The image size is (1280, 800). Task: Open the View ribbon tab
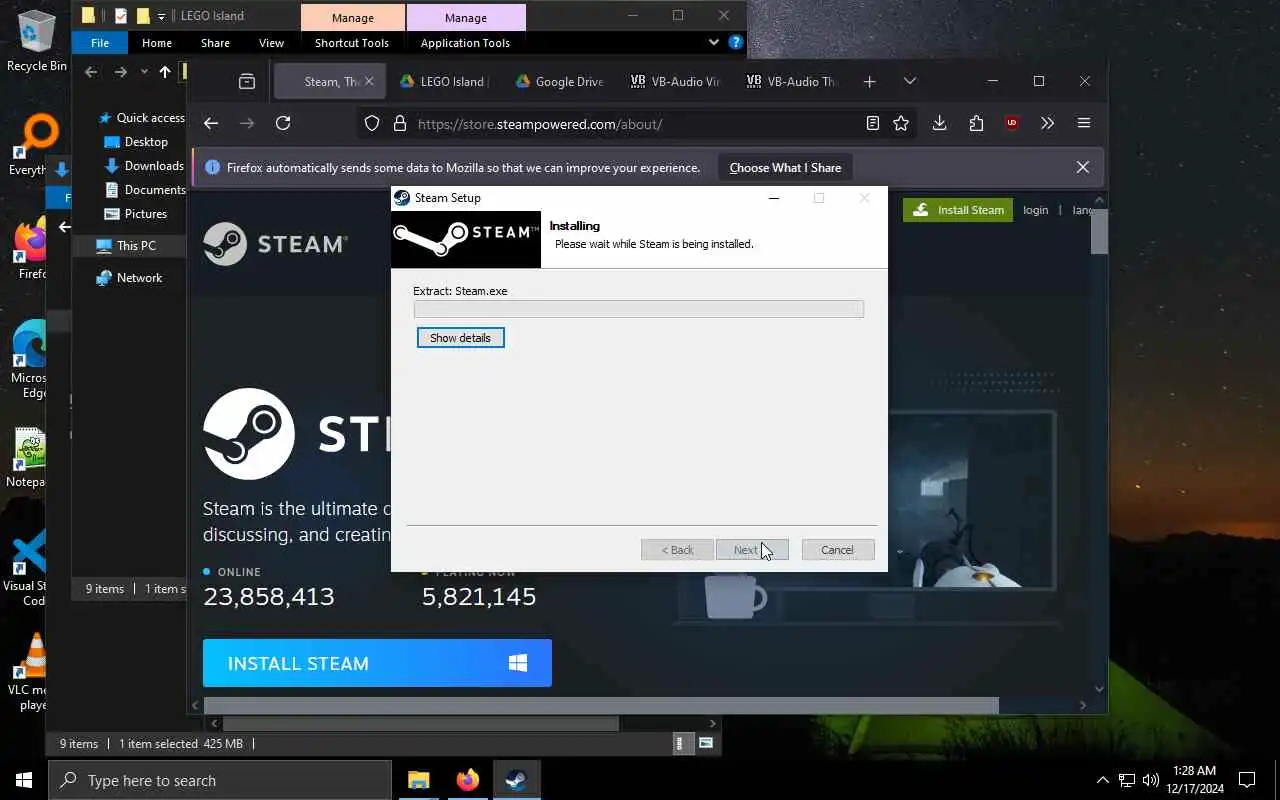(x=271, y=43)
